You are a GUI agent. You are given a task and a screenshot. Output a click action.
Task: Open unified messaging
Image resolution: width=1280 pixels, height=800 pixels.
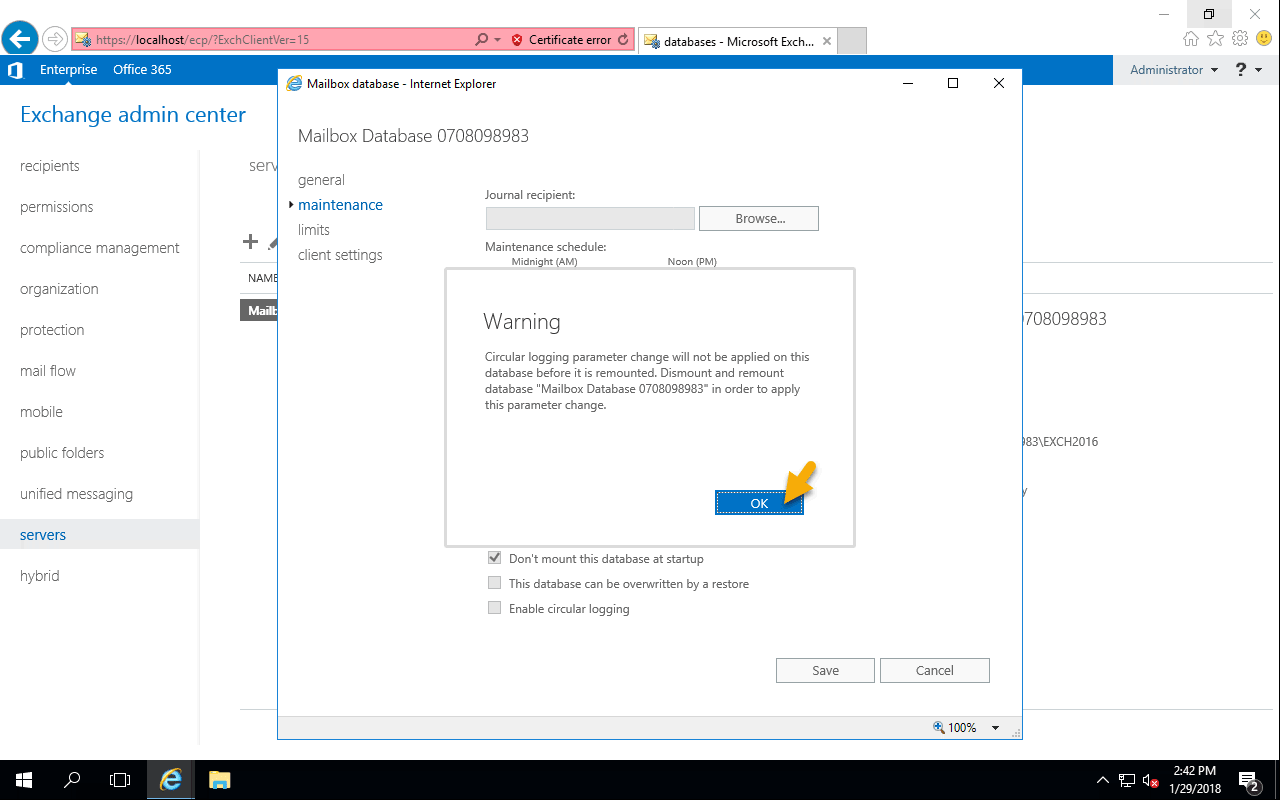tap(76, 494)
